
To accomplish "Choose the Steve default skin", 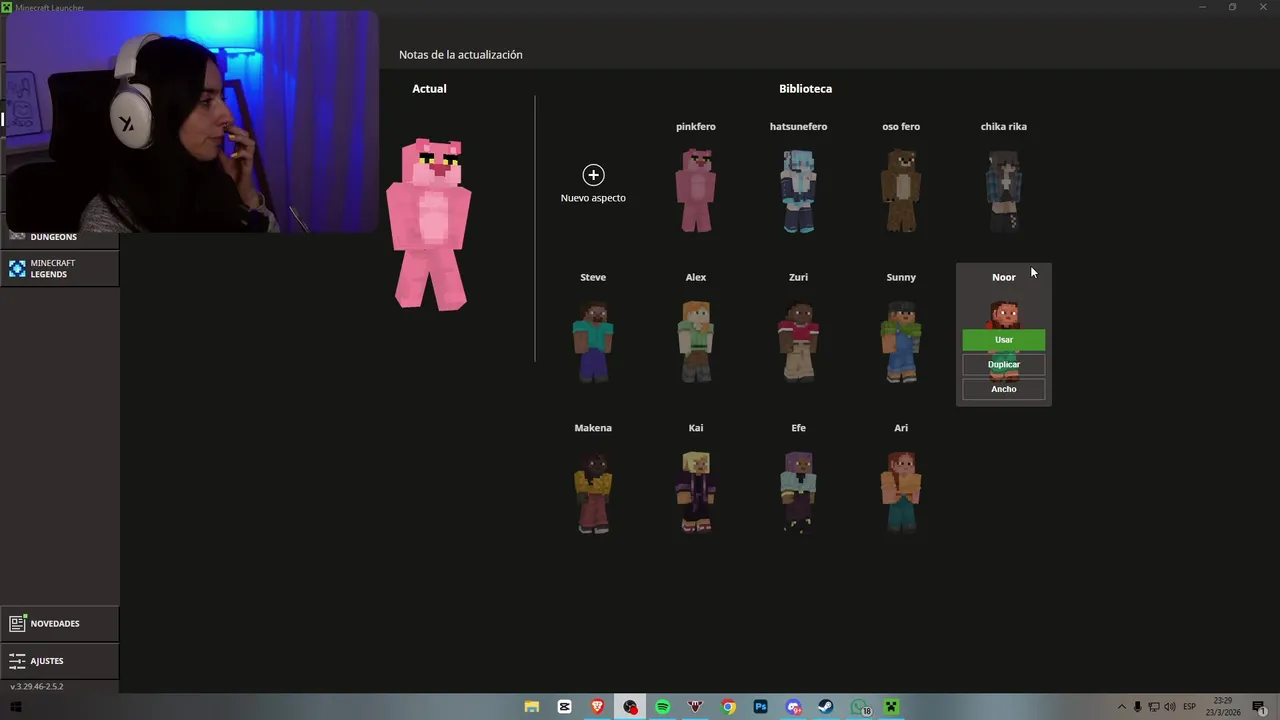I will click(x=593, y=341).
